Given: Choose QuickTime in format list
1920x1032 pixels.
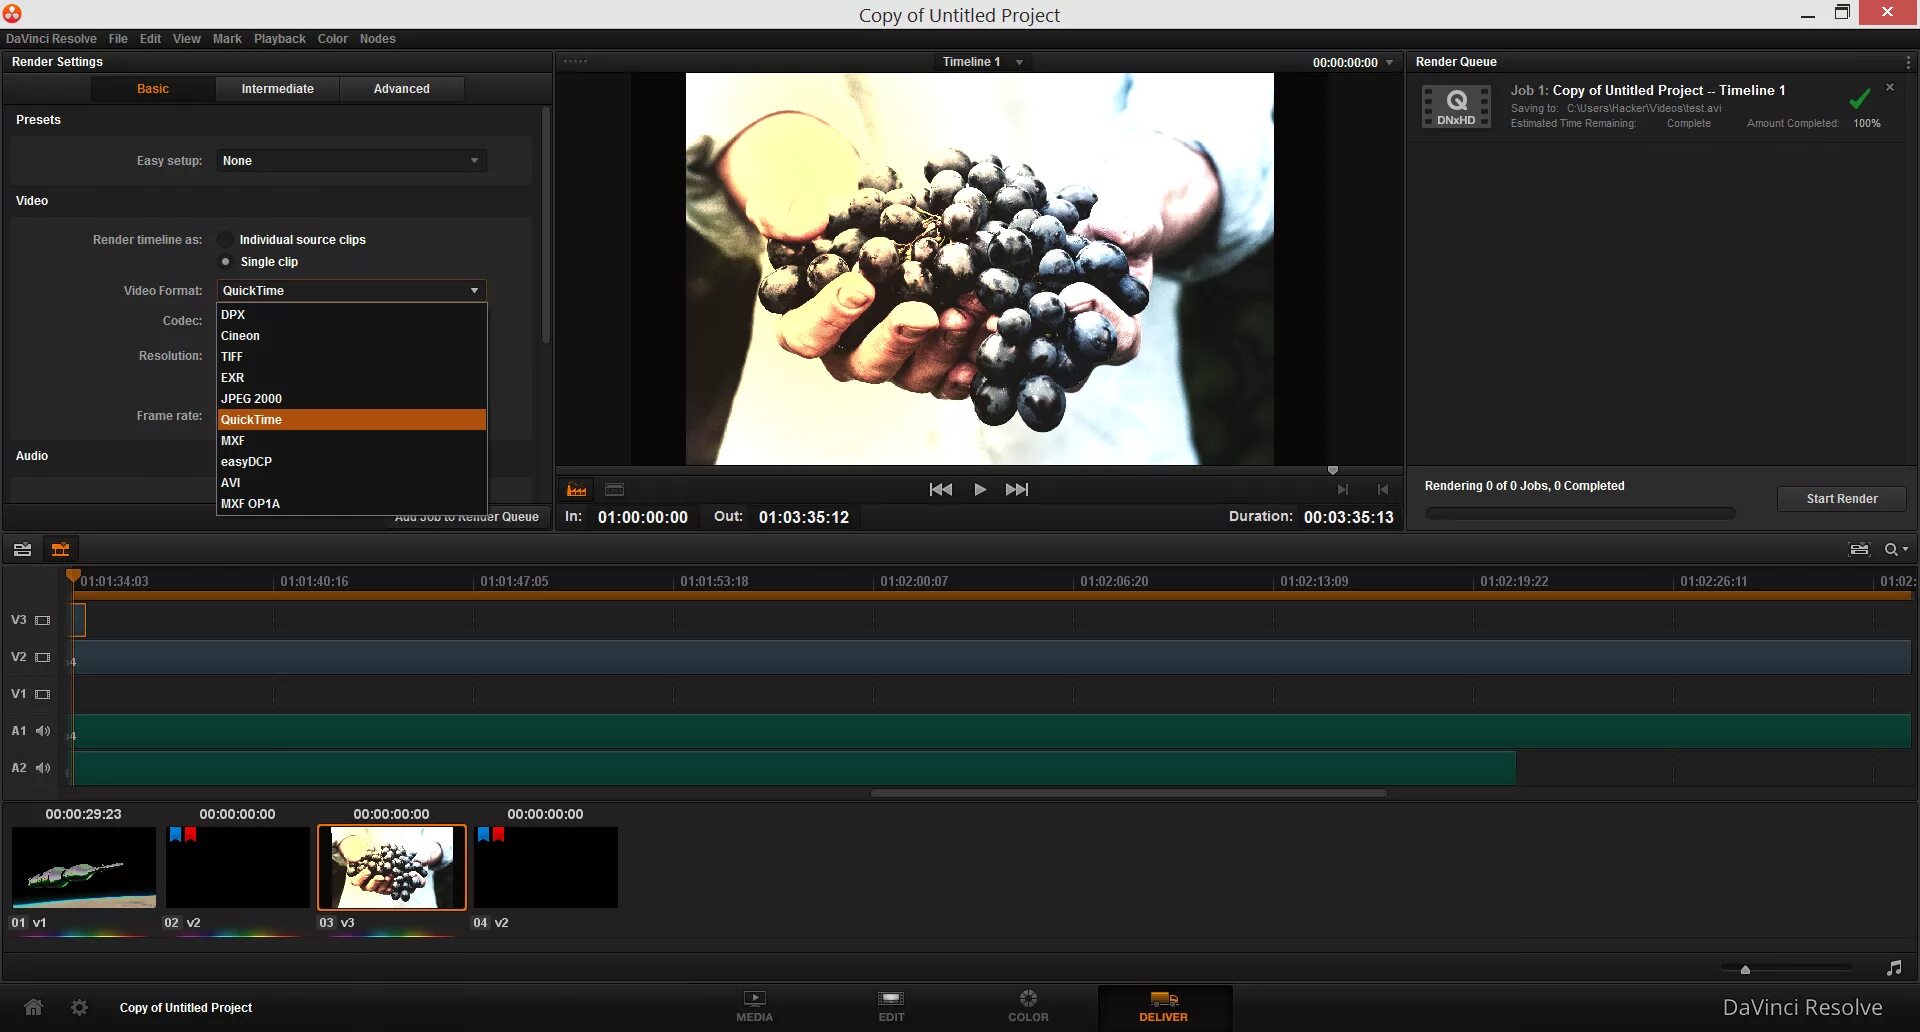Looking at the screenshot, I should [x=352, y=420].
